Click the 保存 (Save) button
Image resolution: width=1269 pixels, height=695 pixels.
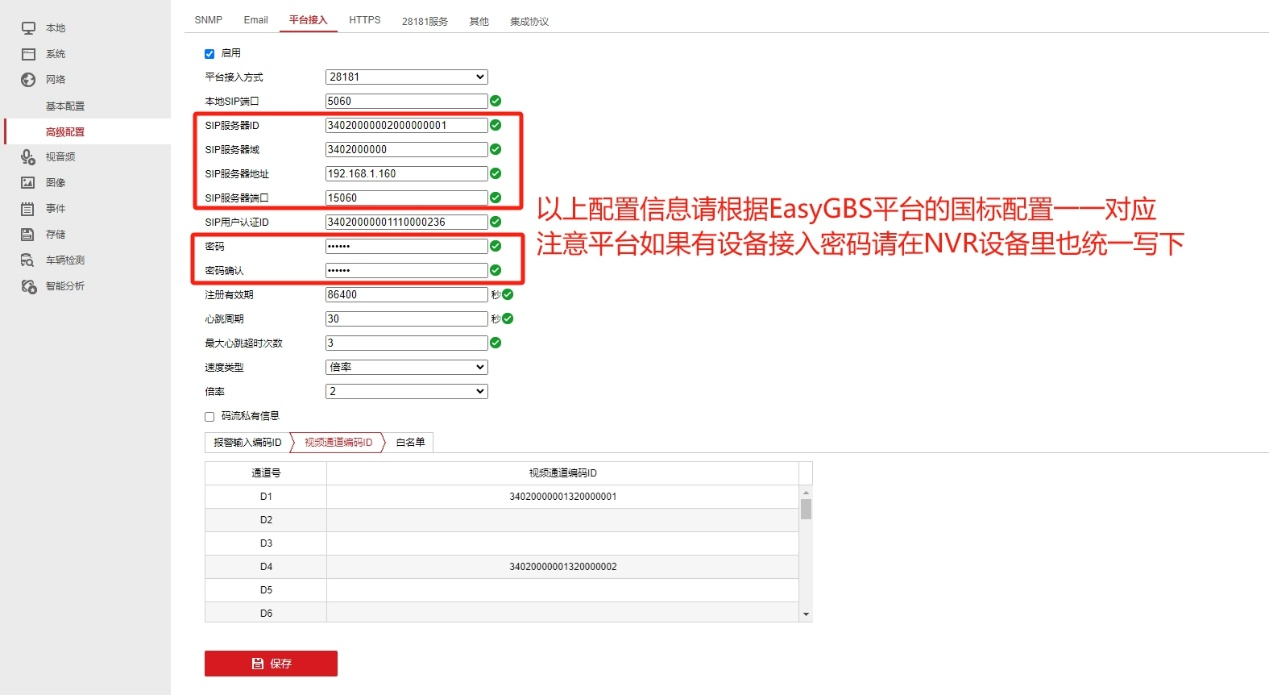(x=270, y=663)
